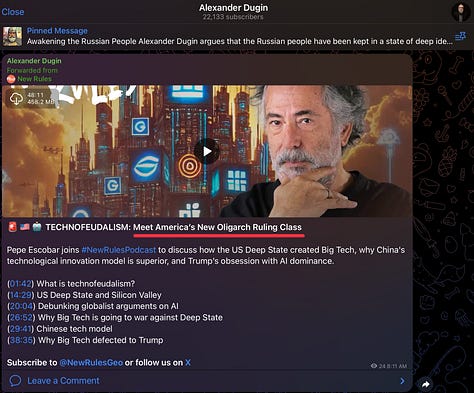
Task: Open the forwarded-from New Rules channel
Action: coord(34,79)
